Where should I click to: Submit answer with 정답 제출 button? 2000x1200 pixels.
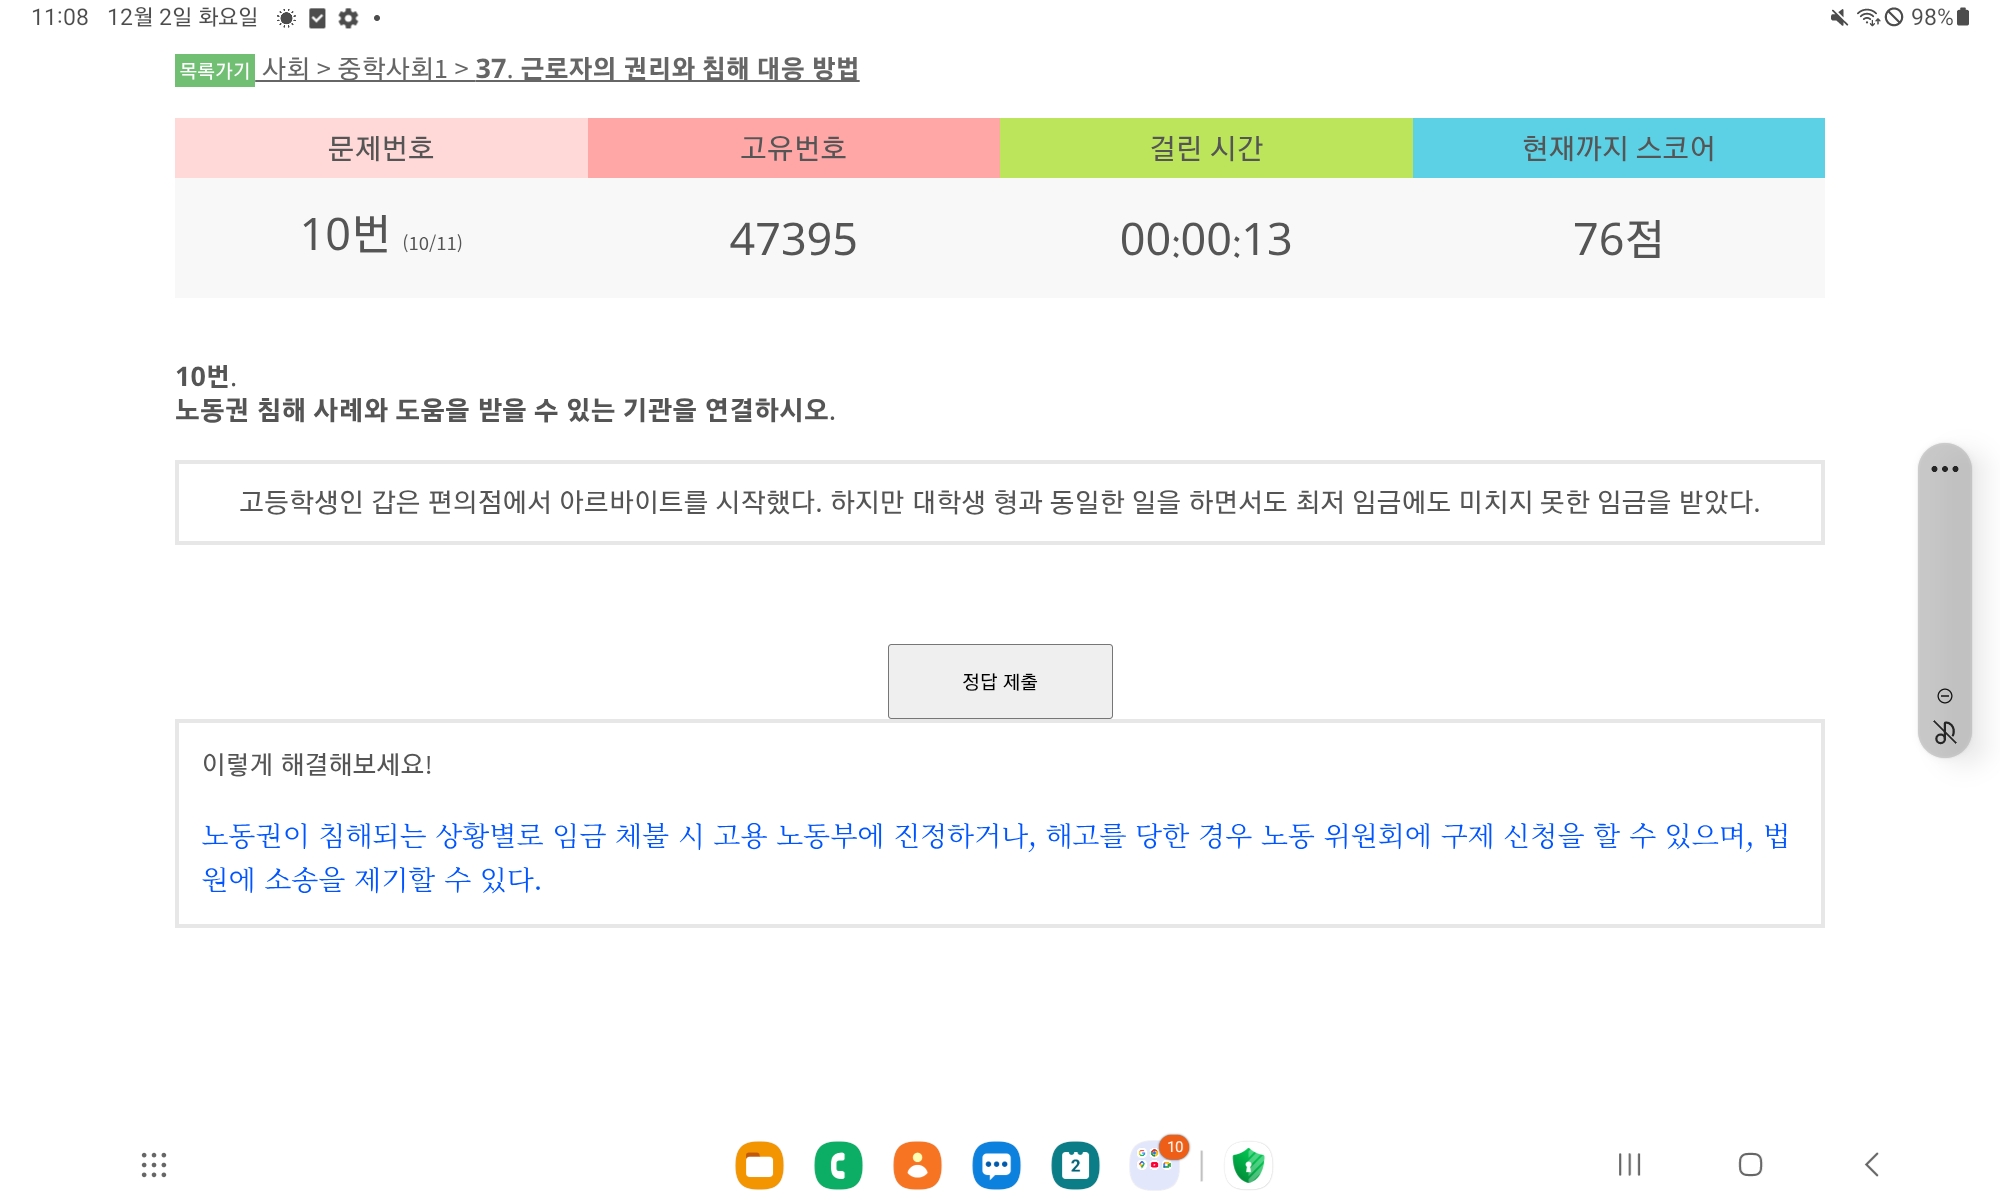999,681
